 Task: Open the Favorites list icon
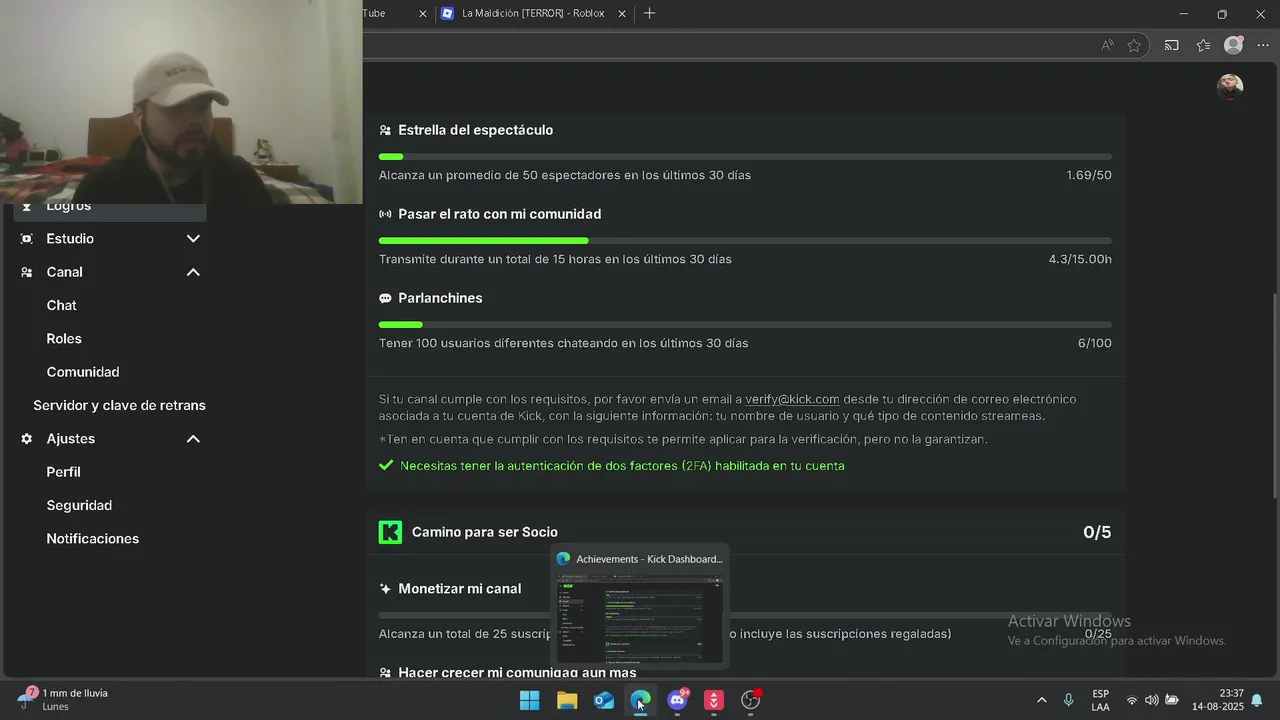[1203, 45]
